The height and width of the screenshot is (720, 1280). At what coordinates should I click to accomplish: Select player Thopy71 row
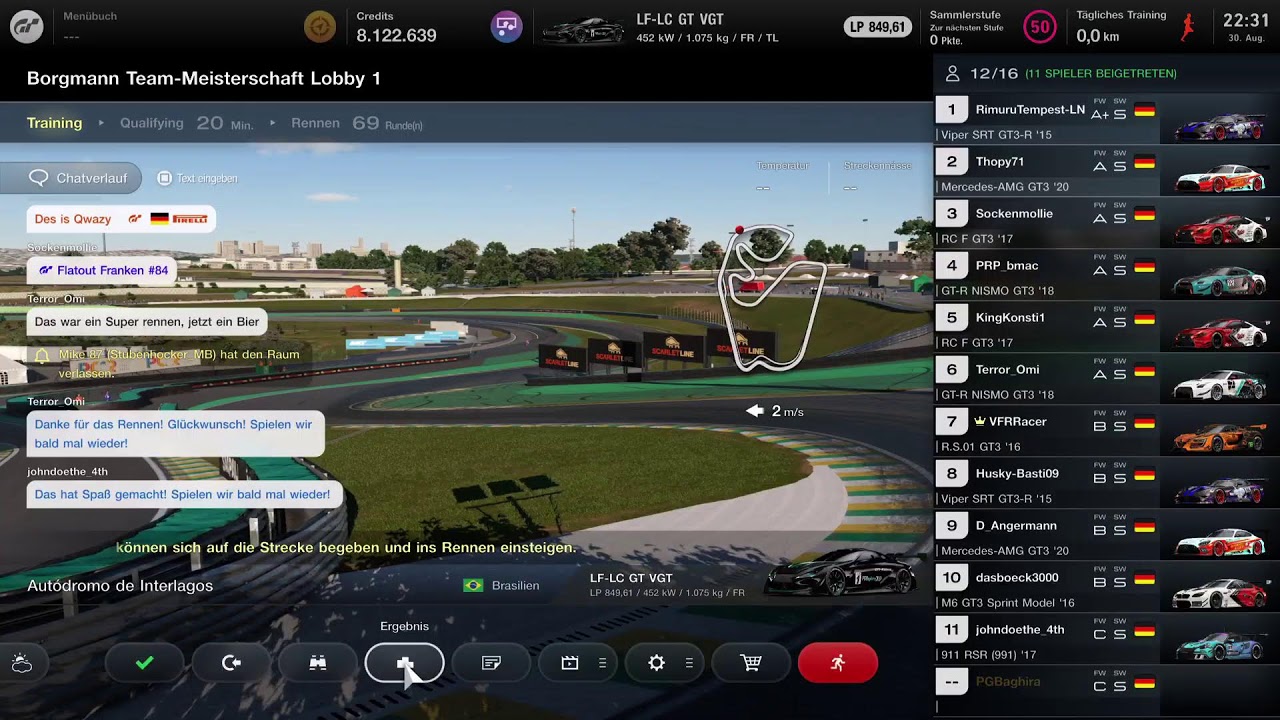[x=1107, y=171]
